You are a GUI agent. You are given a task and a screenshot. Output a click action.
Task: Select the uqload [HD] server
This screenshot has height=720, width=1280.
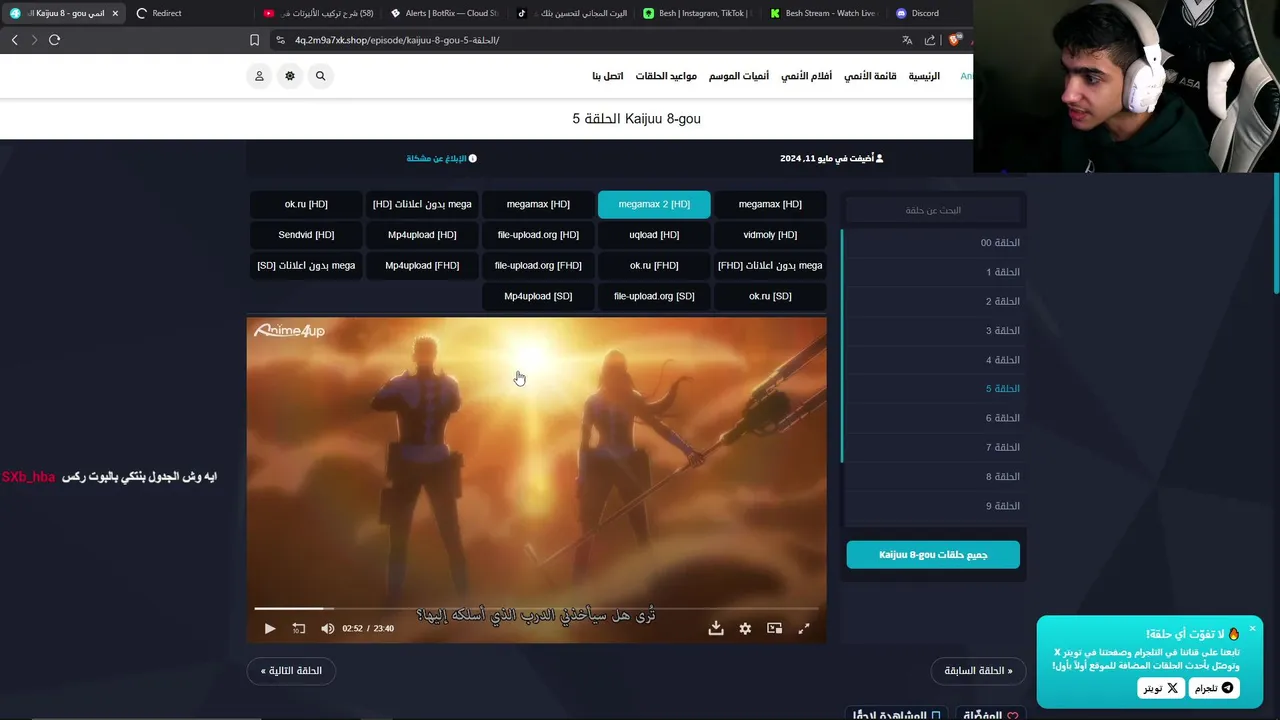[654, 235]
